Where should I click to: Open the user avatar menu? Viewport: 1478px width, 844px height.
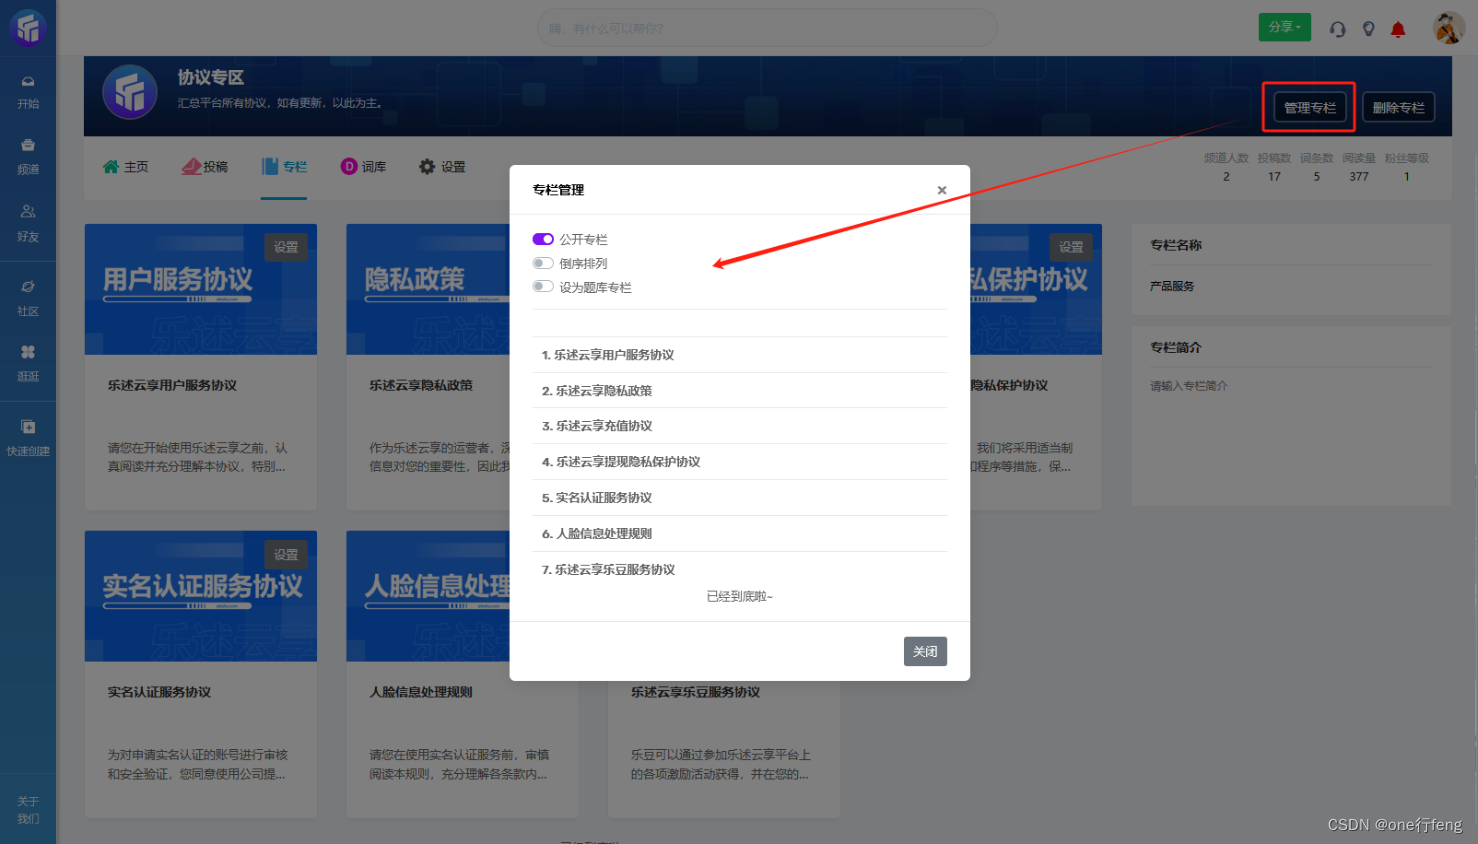[1448, 28]
